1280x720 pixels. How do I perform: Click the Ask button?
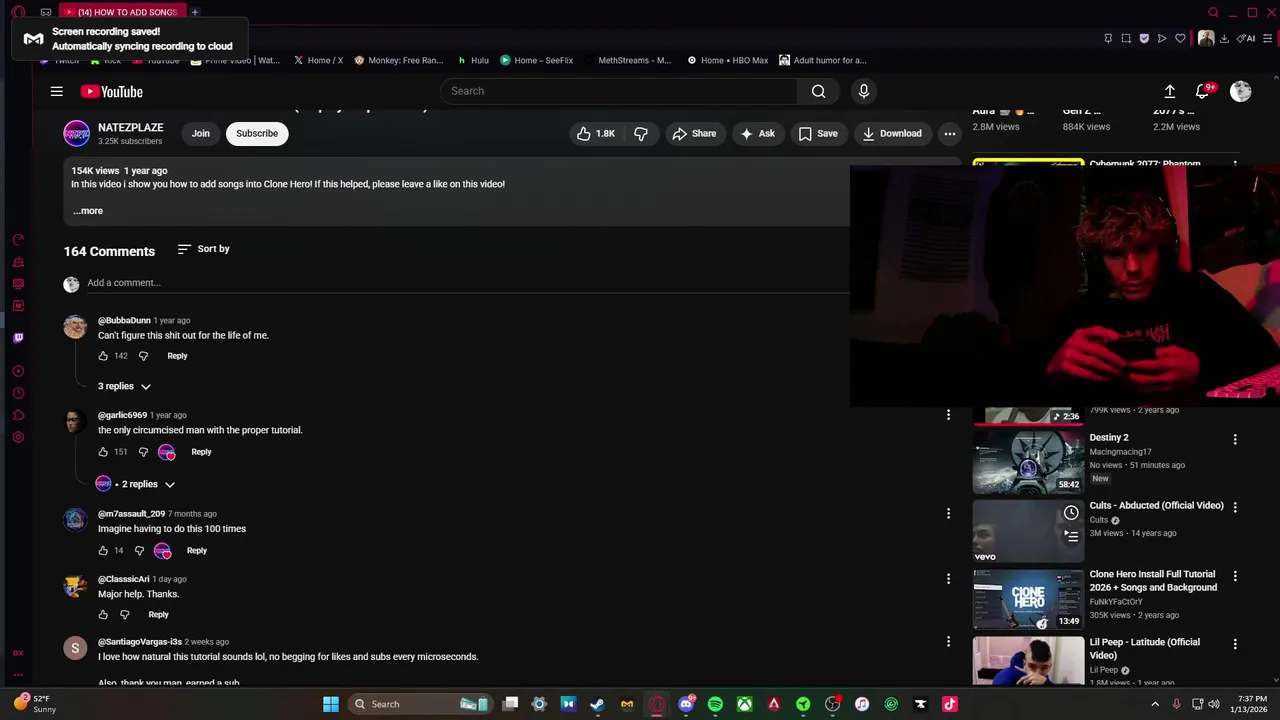click(757, 133)
